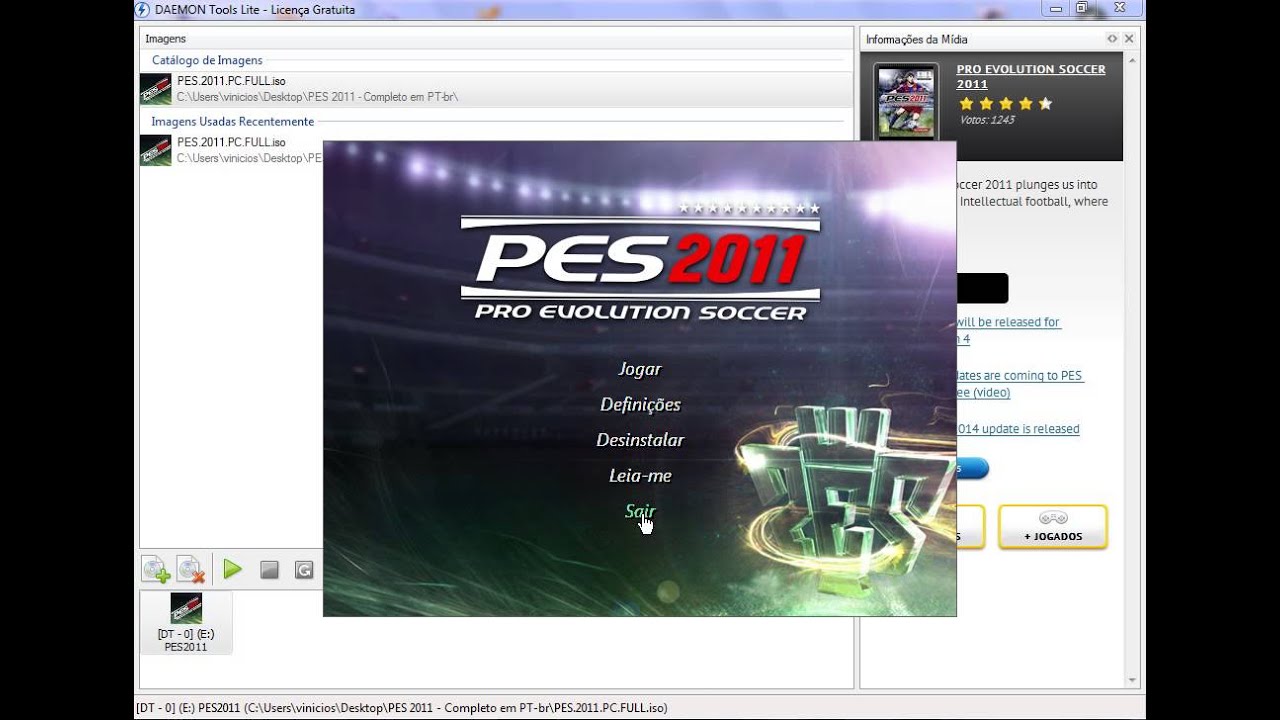Click the PES 2011 cover art thumbnail

click(906, 103)
